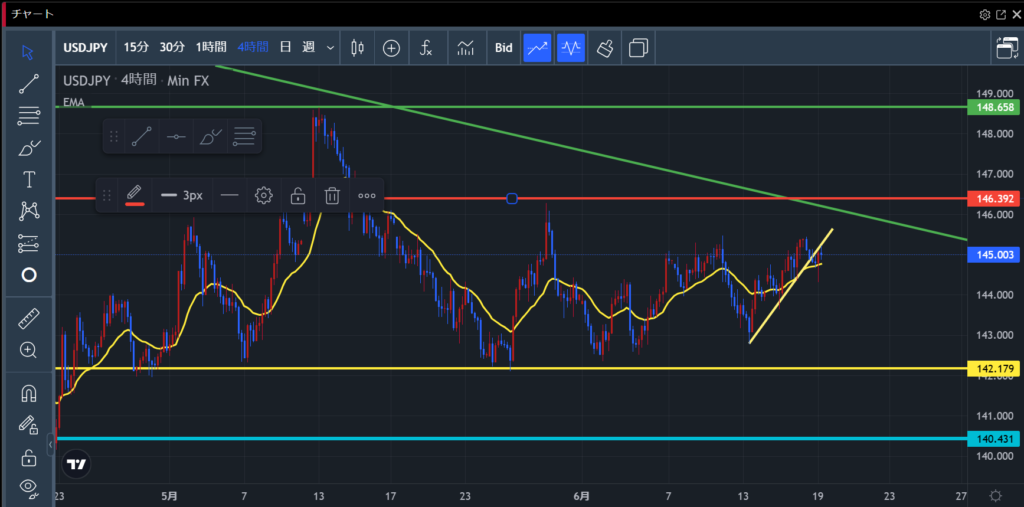Click the TradingView logo
This screenshot has width=1024, height=507.
point(76,465)
